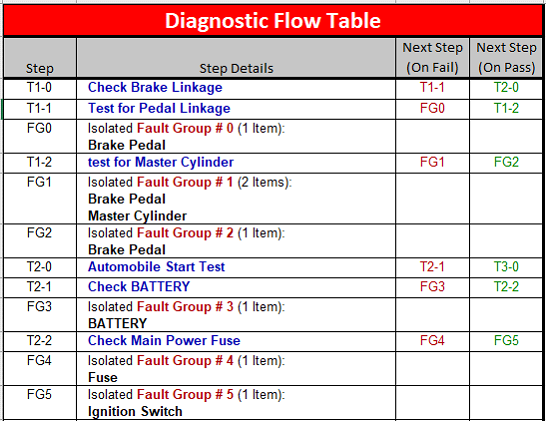The image size is (547, 422).
Task: Jump to T1-1 from T1-0 fail column
Action: (x=432, y=87)
